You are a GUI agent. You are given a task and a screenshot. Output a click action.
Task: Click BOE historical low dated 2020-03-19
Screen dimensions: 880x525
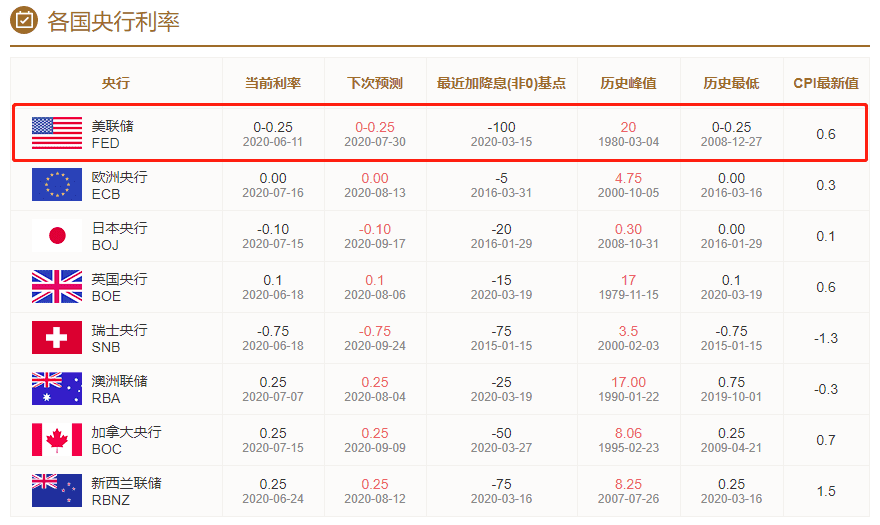(x=731, y=287)
